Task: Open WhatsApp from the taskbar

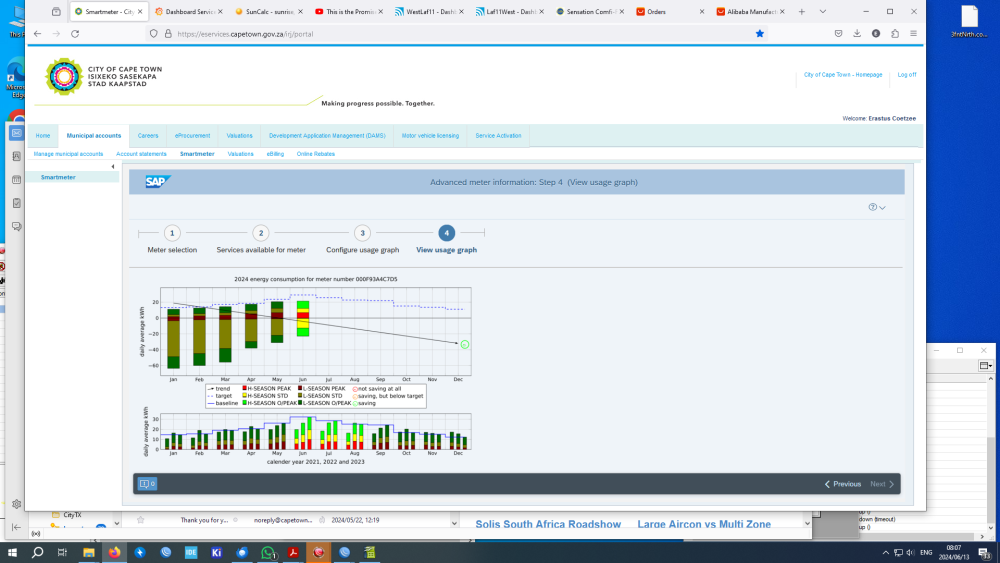Action: pos(268,553)
